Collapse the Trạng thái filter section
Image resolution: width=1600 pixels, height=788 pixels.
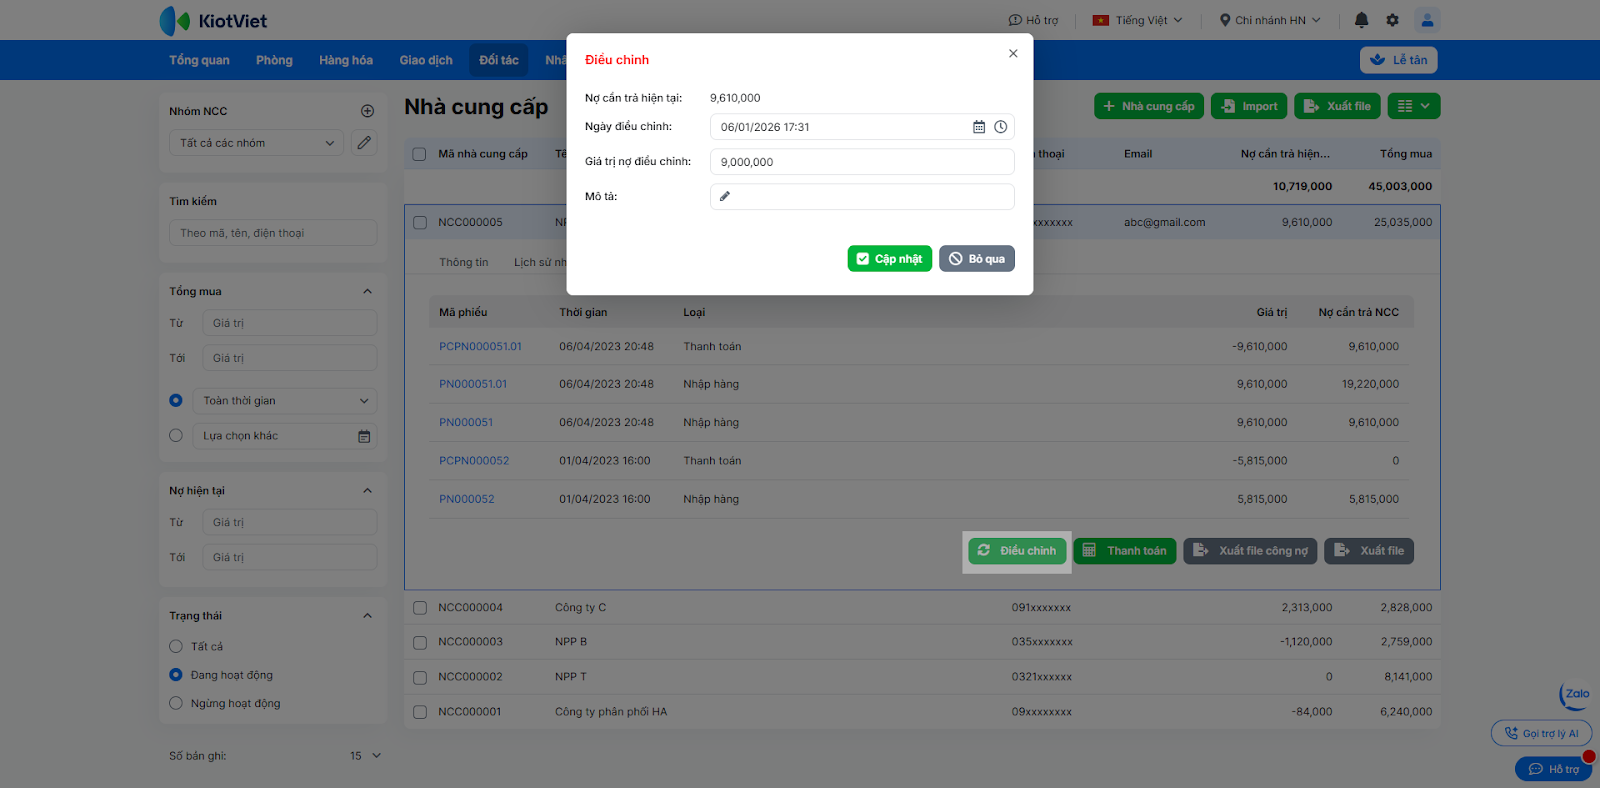click(x=367, y=616)
